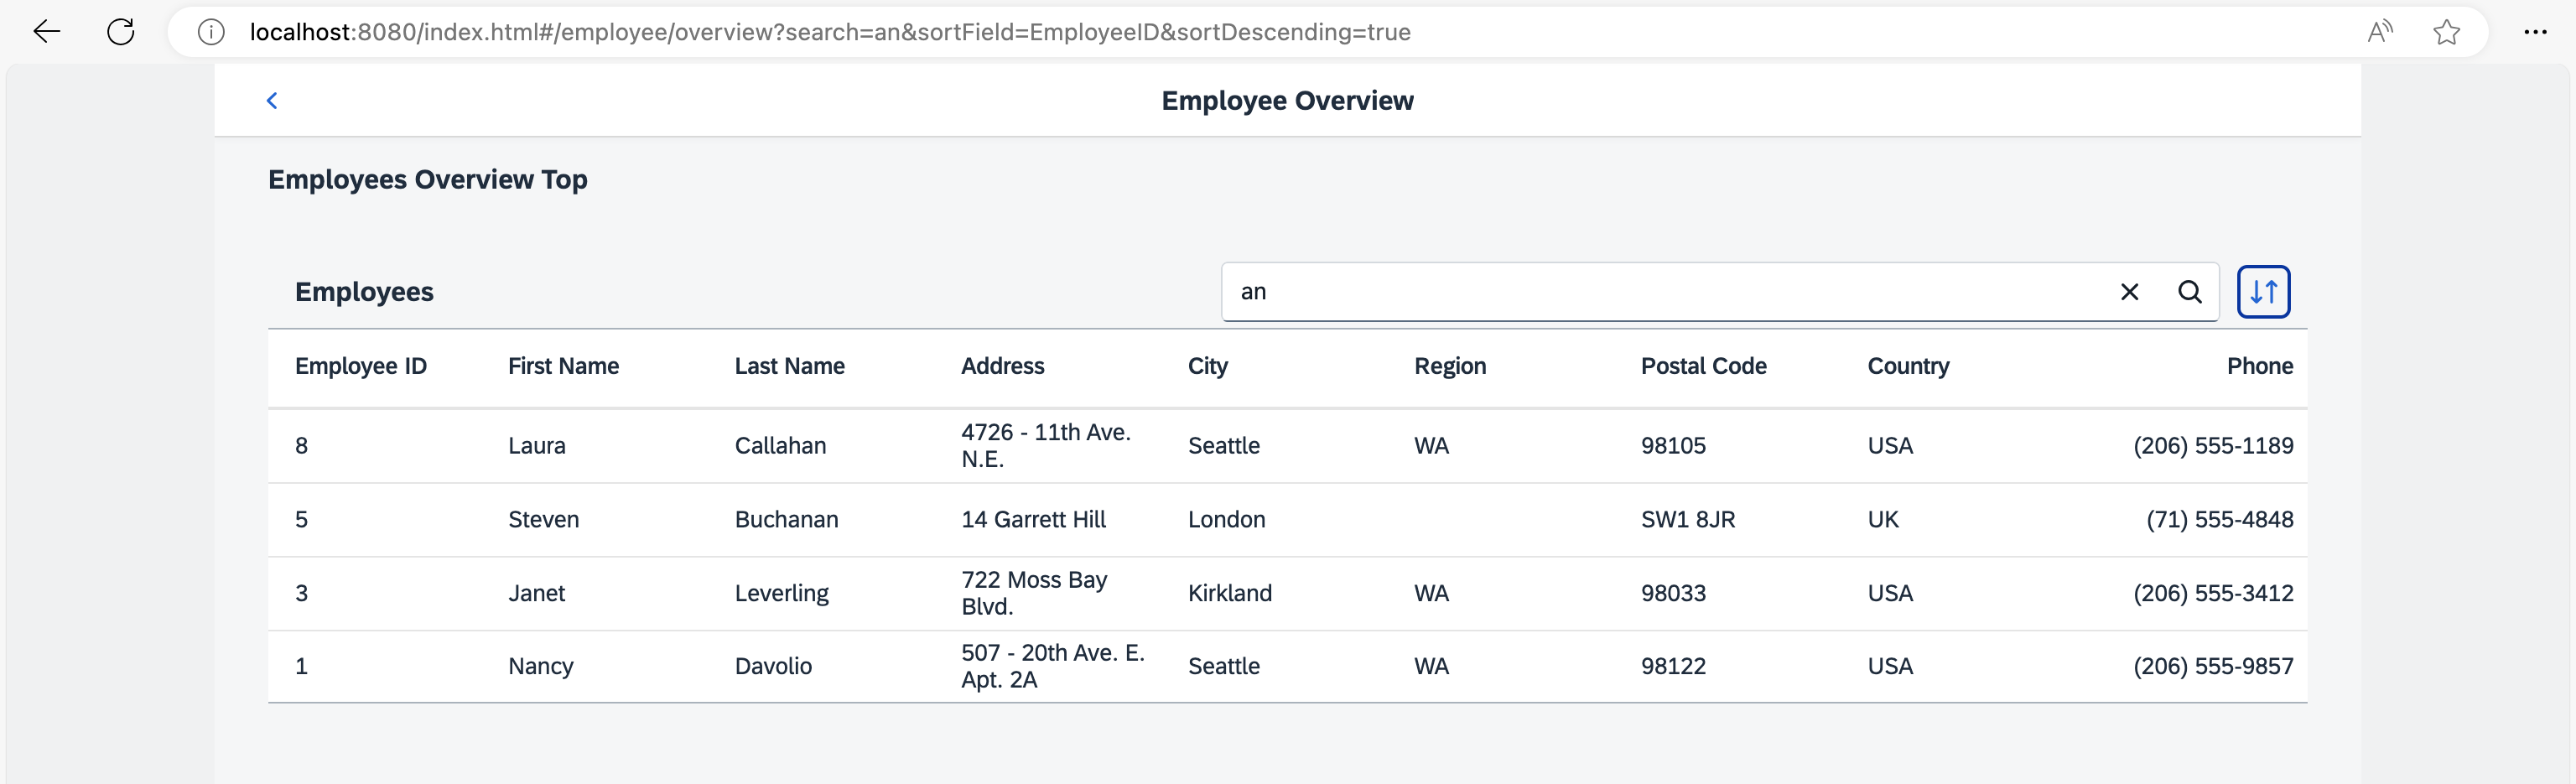The image size is (2576, 784).
Task: Click address 4726 - 11th Ave. N.E.
Action: pos(1046,446)
